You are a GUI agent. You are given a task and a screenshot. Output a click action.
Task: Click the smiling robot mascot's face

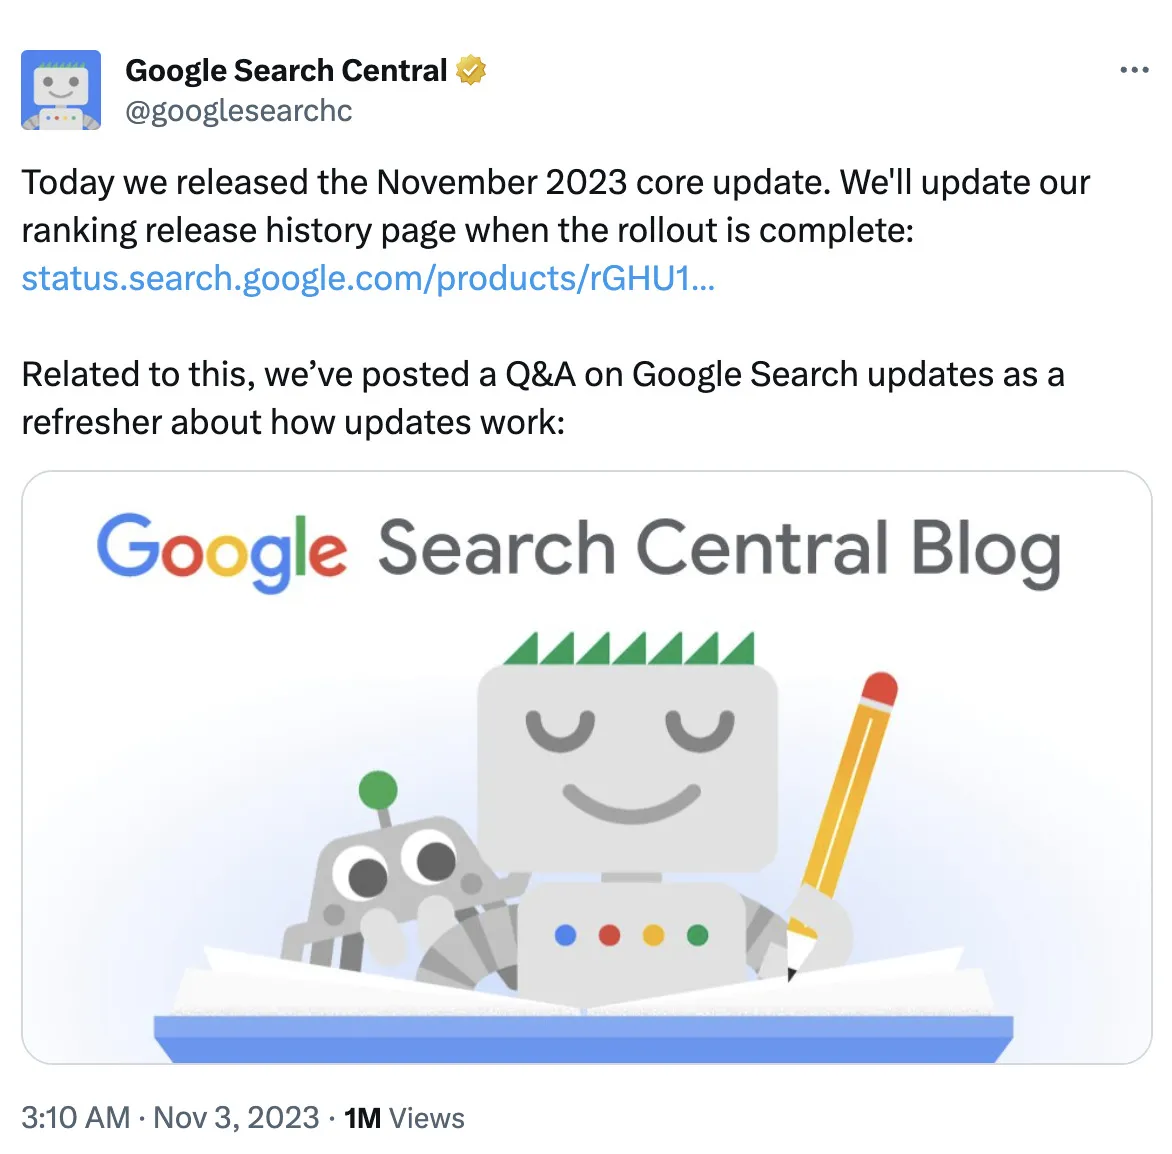pos(628,765)
